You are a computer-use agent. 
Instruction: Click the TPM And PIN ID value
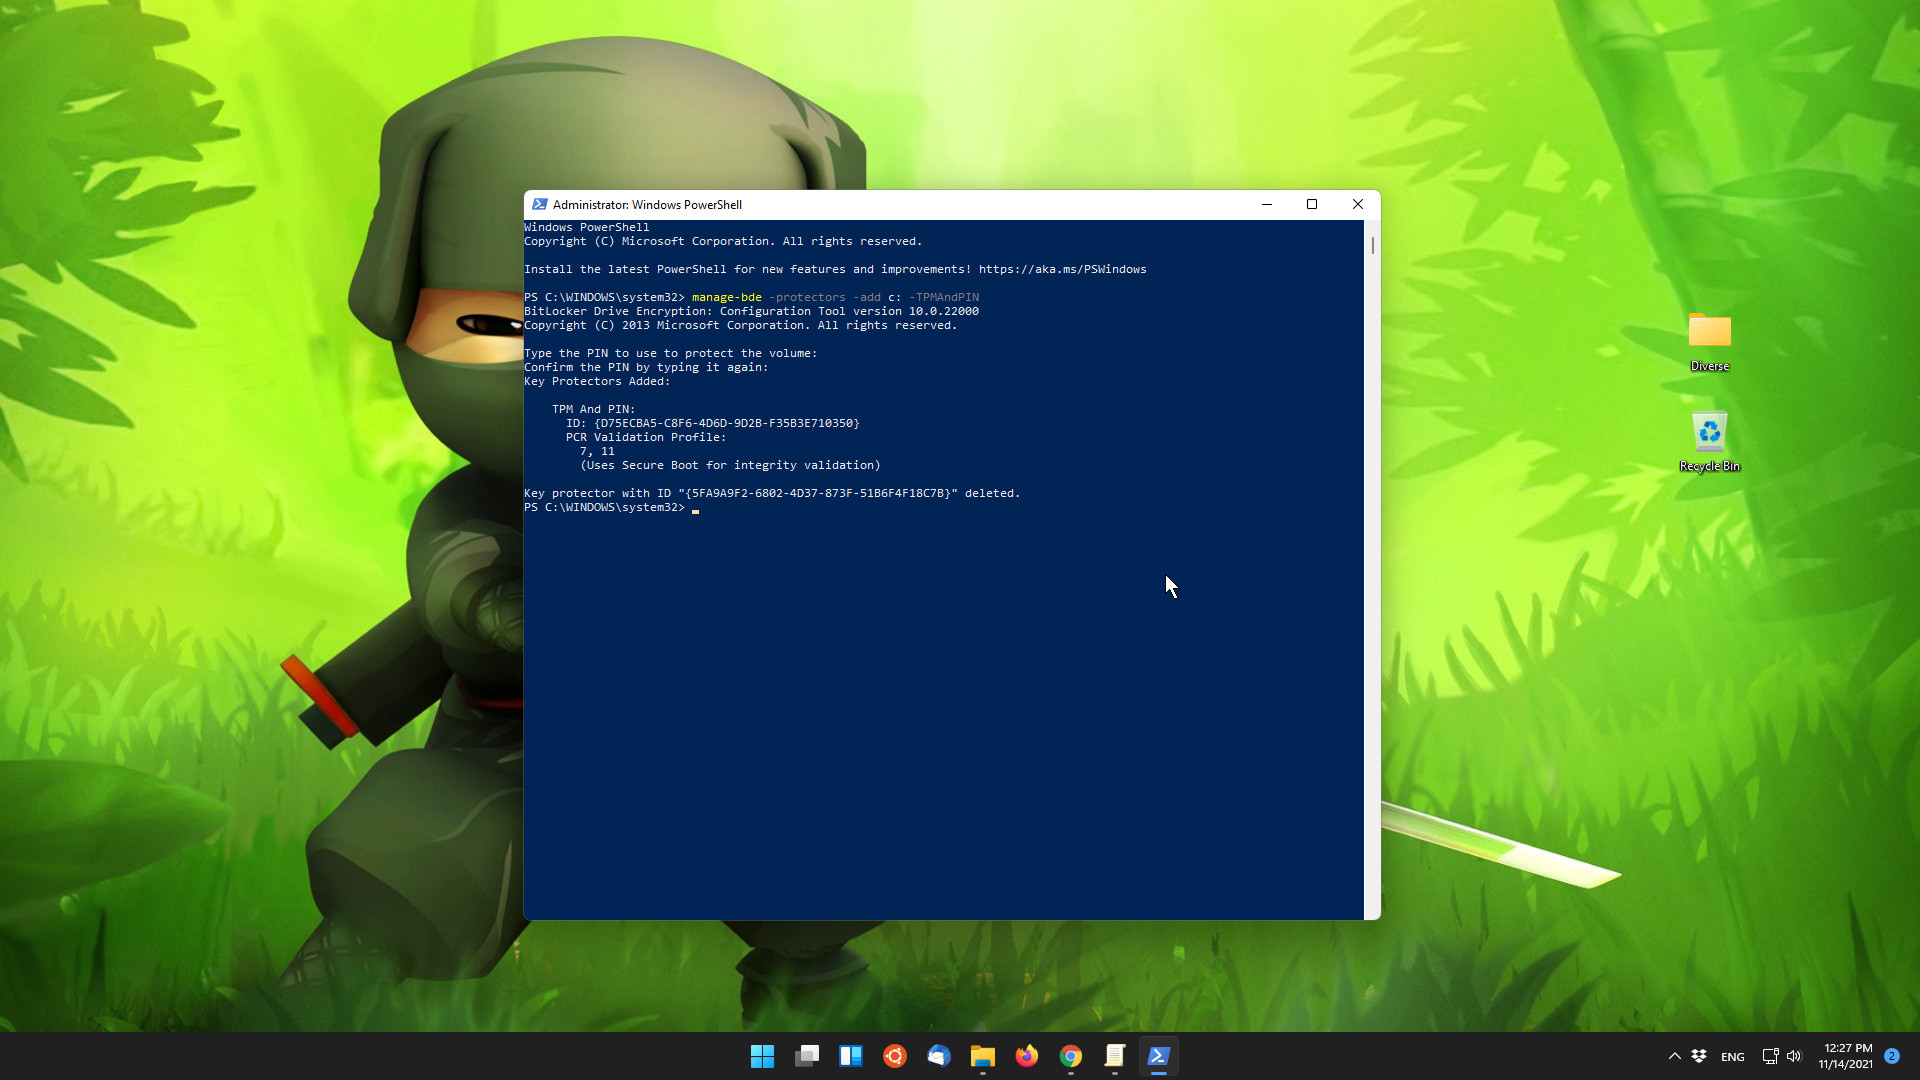727,423
